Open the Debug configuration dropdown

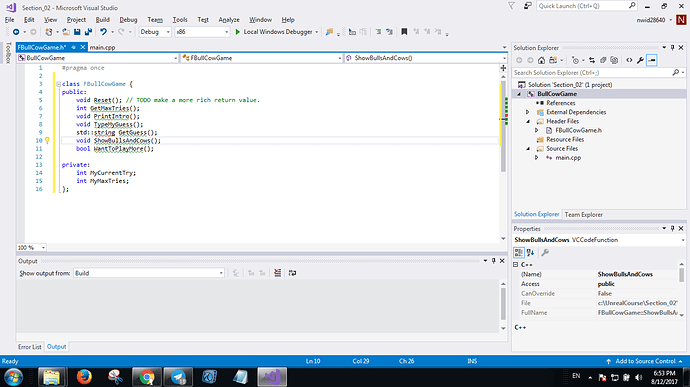point(155,32)
